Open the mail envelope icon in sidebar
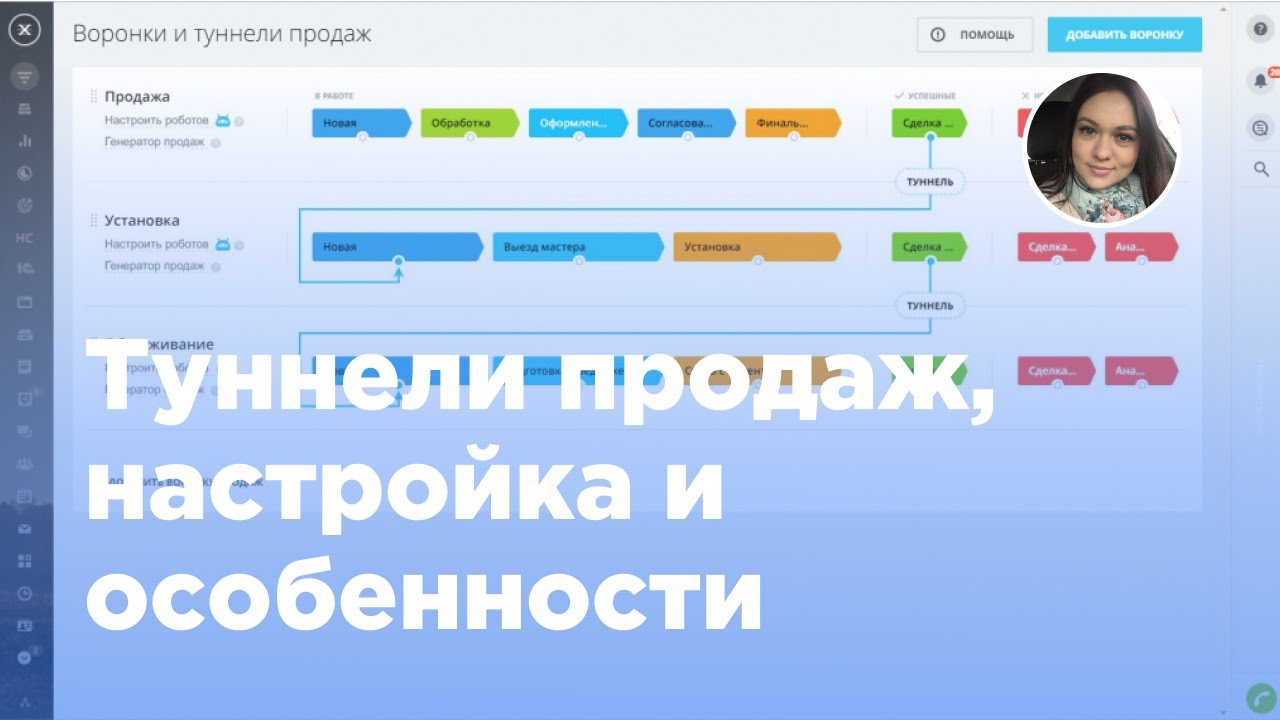The image size is (1280, 720). coord(25,529)
